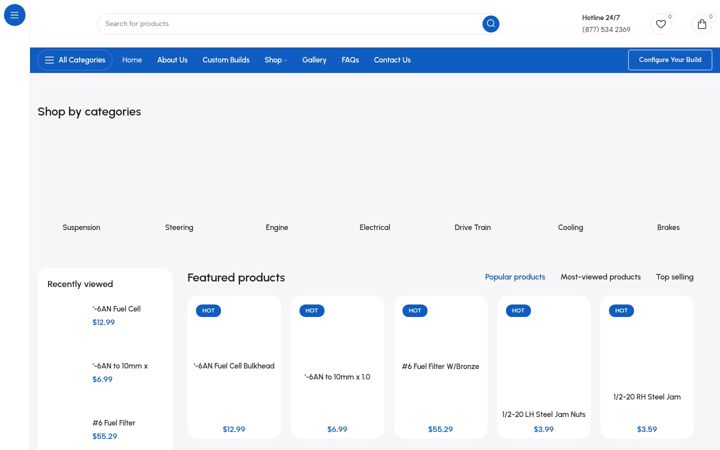Click HOT badge on Fuel Cell Bulkhead card
Viewport: 720px width, 450px height.
208,310
